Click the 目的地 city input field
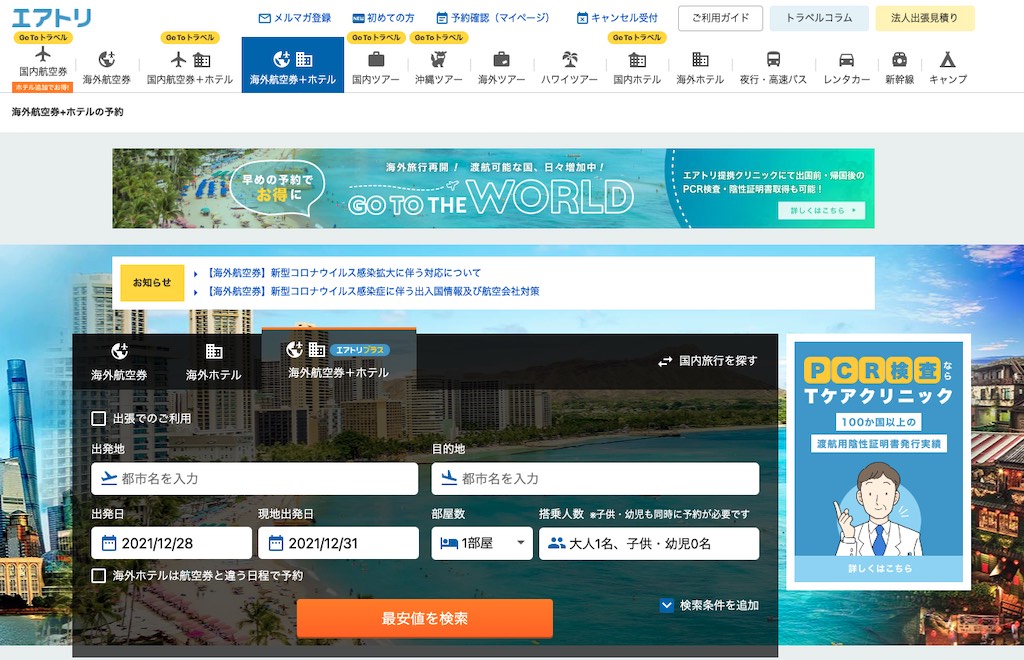 [x=596, y=479]
